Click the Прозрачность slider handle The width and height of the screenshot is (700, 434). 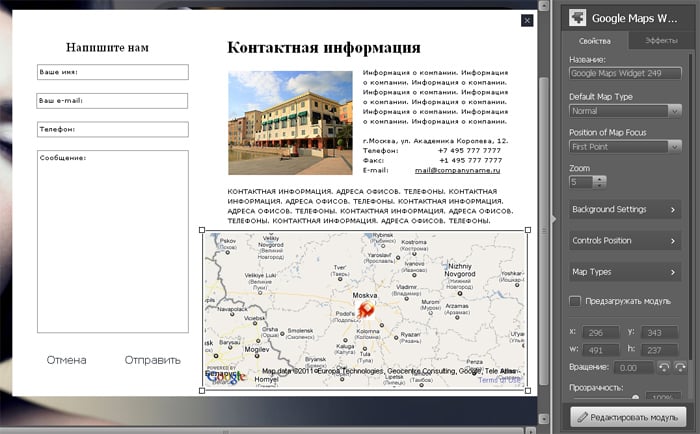point(634,399)
